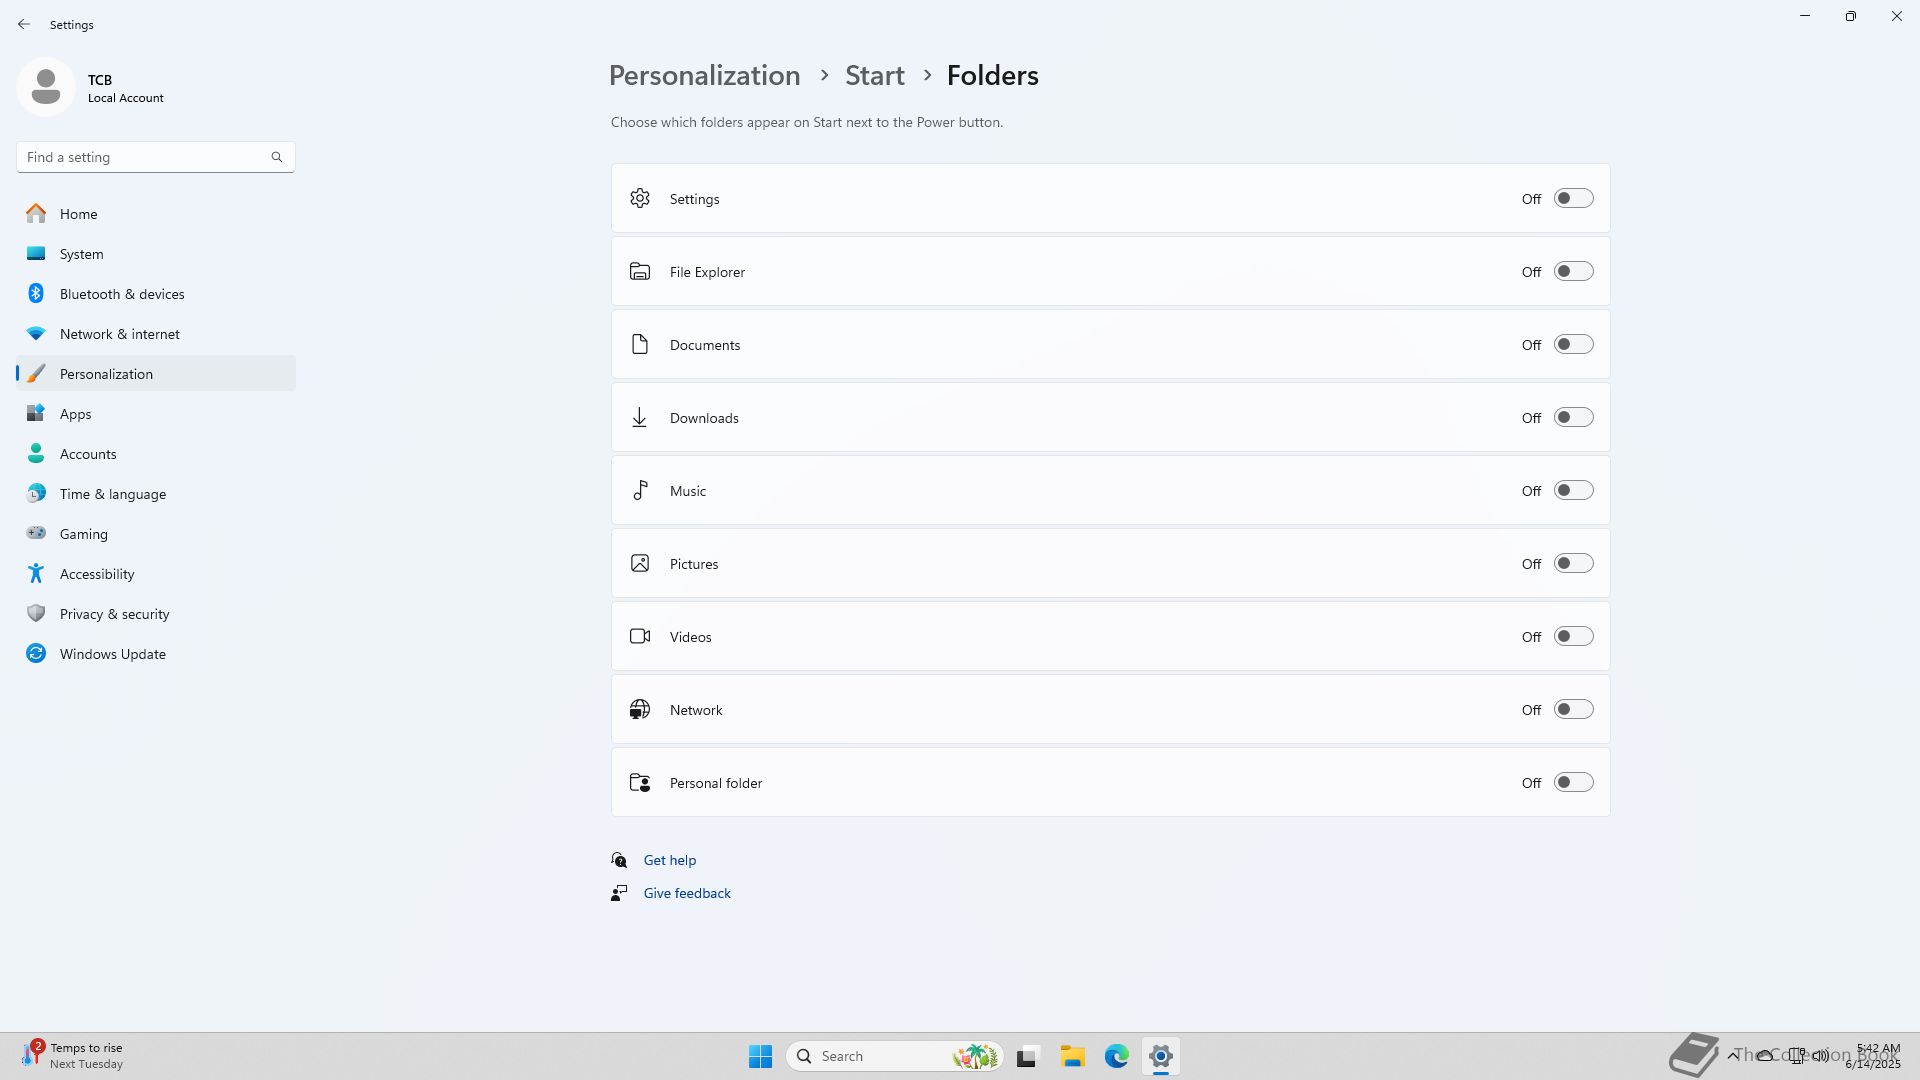Toggle the Personal folder switch on
This screenshot has height=1080, width=1920.
click(1573, 783)
